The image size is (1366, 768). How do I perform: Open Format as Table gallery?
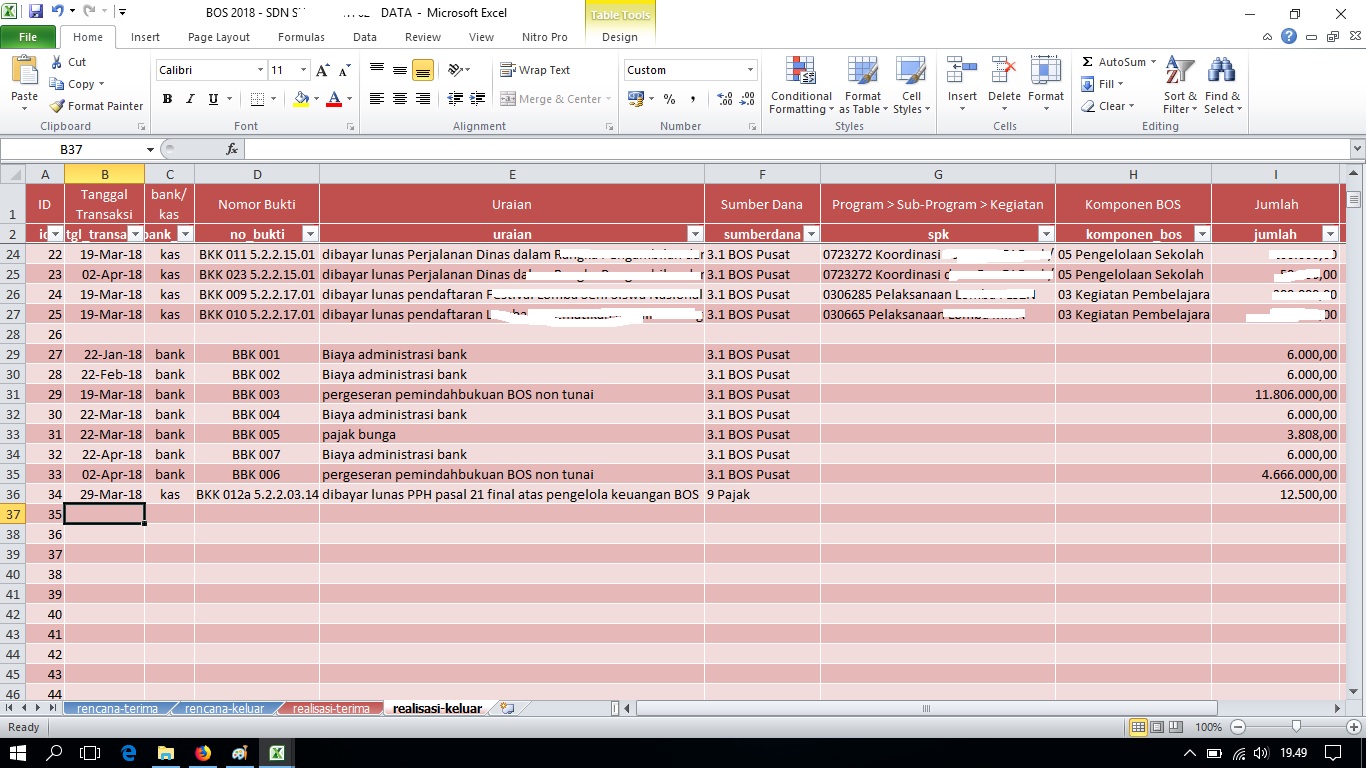(x=861, y=85)
